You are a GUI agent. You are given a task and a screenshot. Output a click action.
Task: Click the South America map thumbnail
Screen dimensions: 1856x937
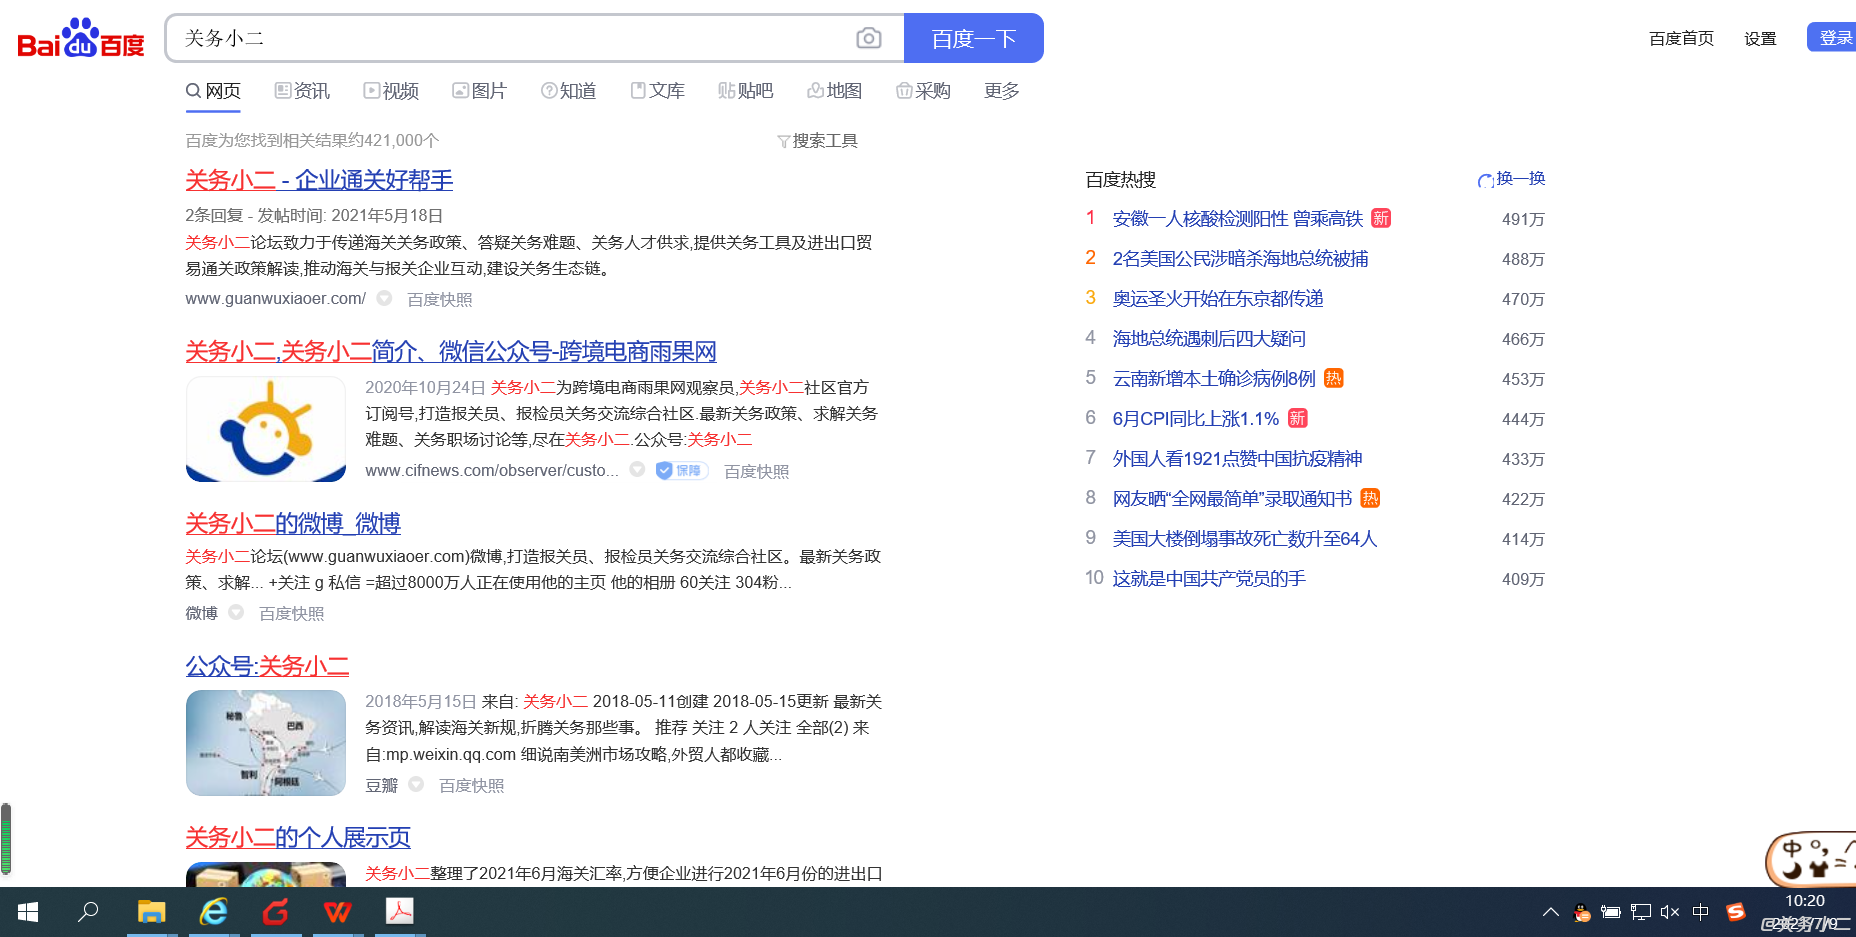[266, 743]
